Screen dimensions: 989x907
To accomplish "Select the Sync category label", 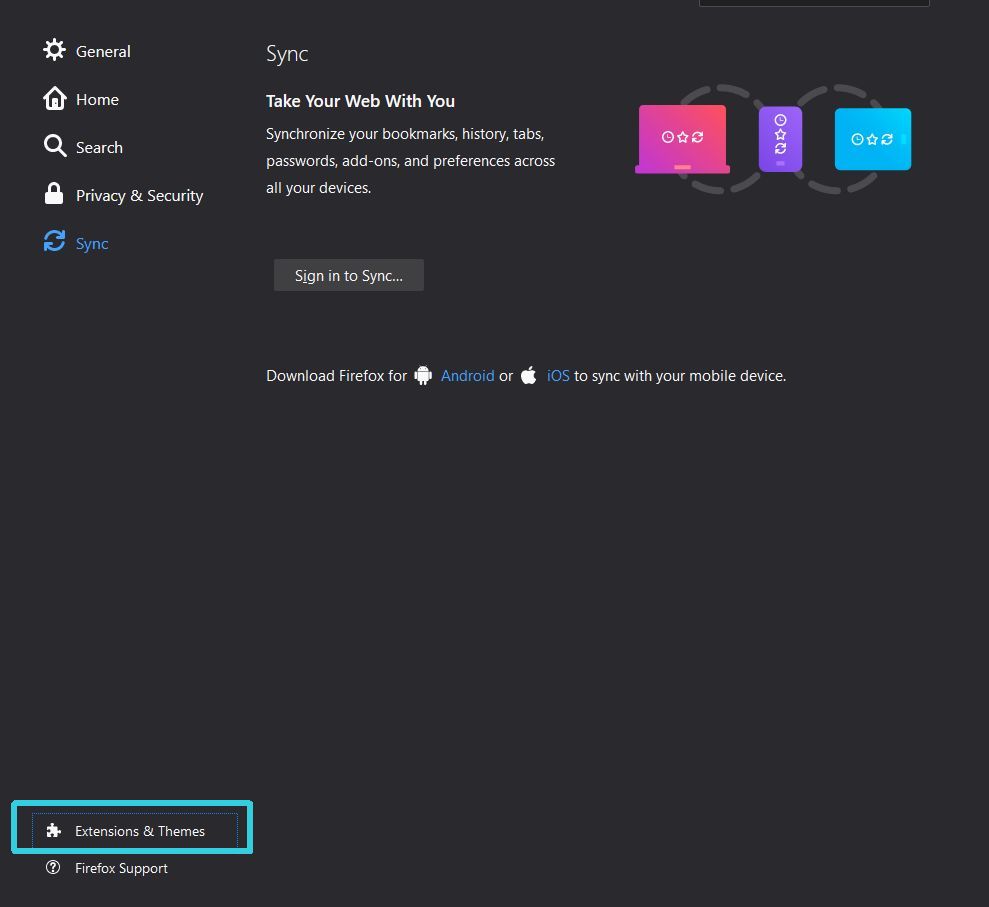I will (x=92, y=243).
